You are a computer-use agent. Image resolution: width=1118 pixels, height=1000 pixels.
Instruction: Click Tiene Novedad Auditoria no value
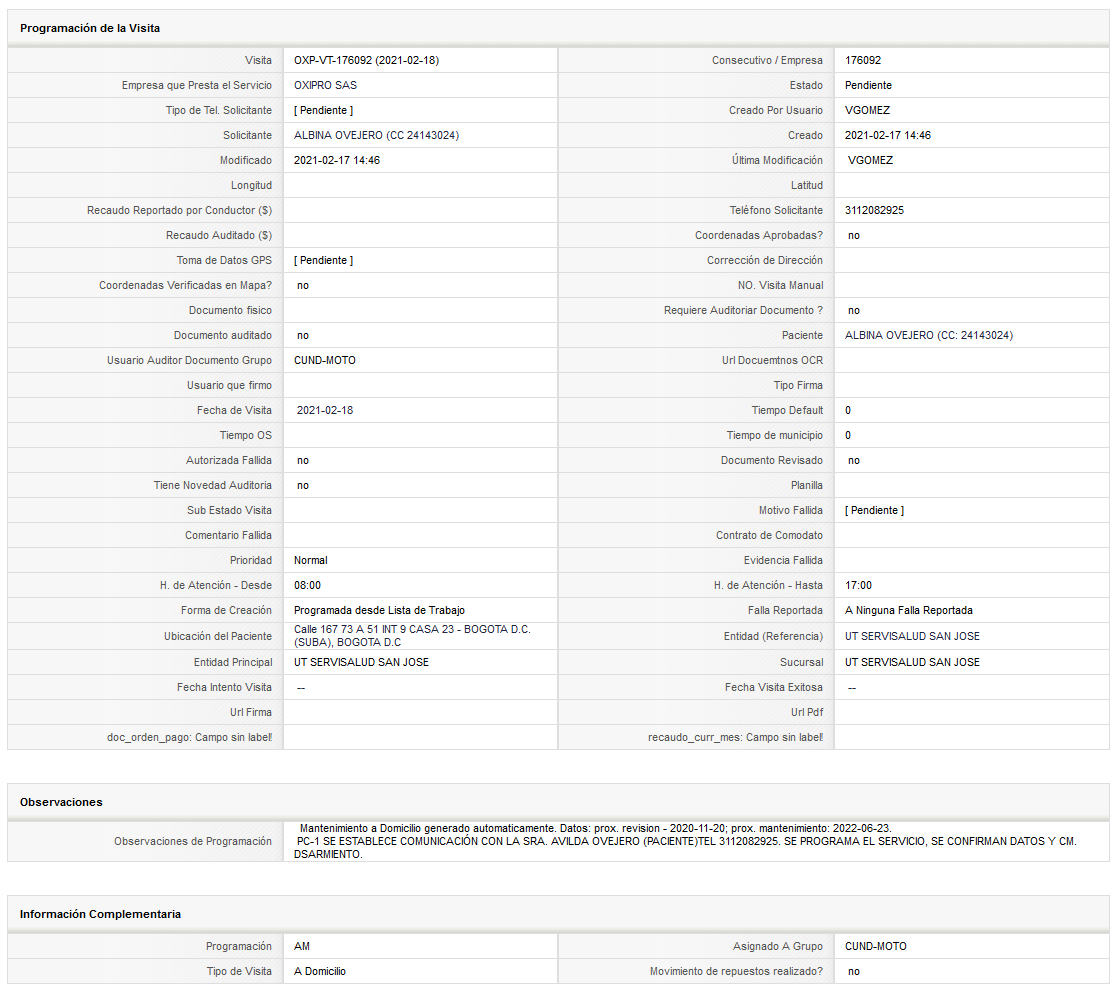coord(302,485)
